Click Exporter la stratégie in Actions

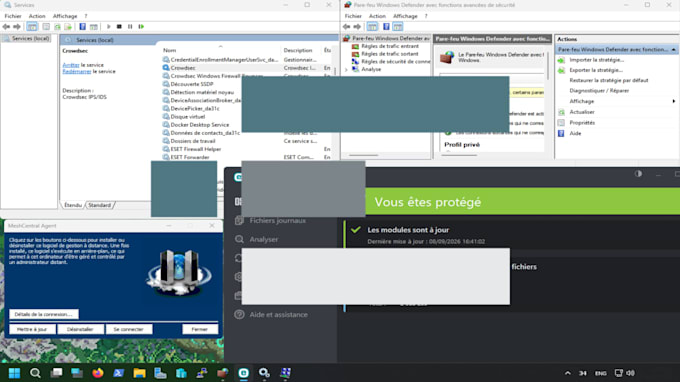pyautogui.click(x=596, y=70)
